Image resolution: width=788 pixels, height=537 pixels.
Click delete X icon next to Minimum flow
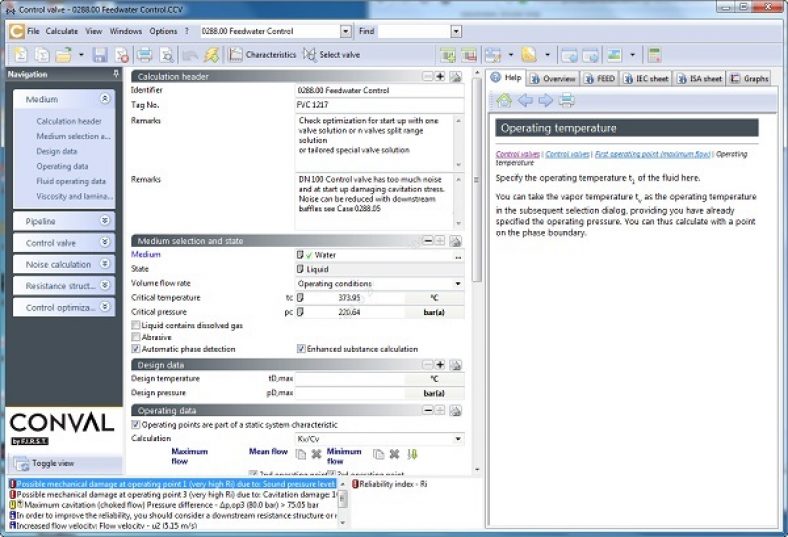[395, 454]
